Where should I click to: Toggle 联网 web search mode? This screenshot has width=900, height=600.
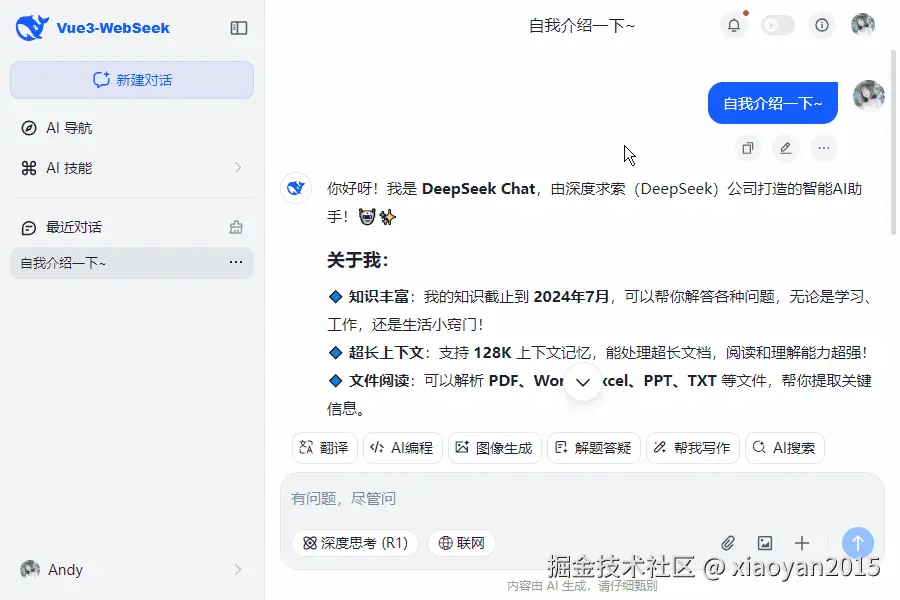pos(461,543)
